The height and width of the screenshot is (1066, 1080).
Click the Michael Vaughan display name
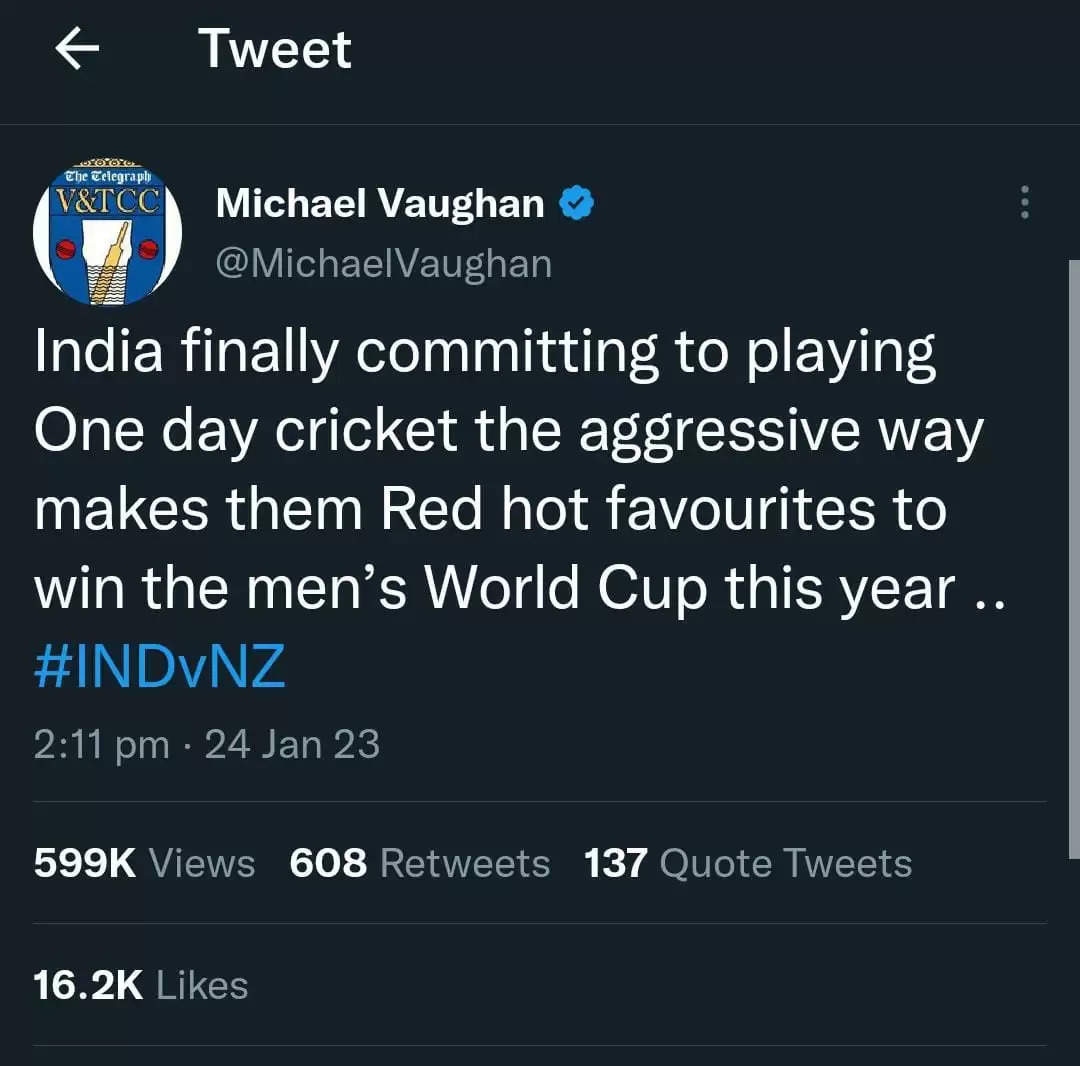pos(380,203)
